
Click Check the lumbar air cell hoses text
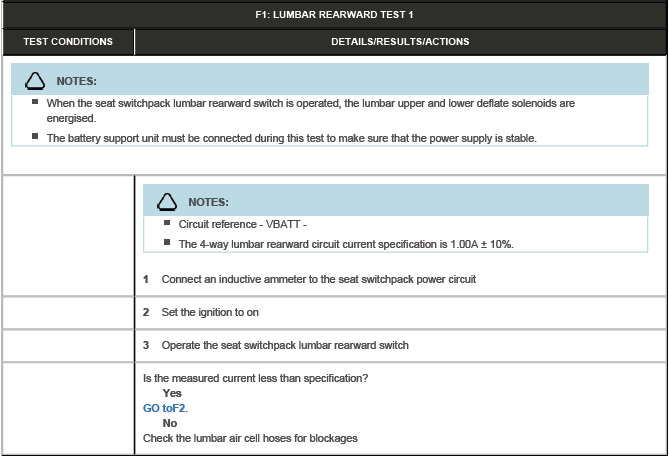coord(250,438)
